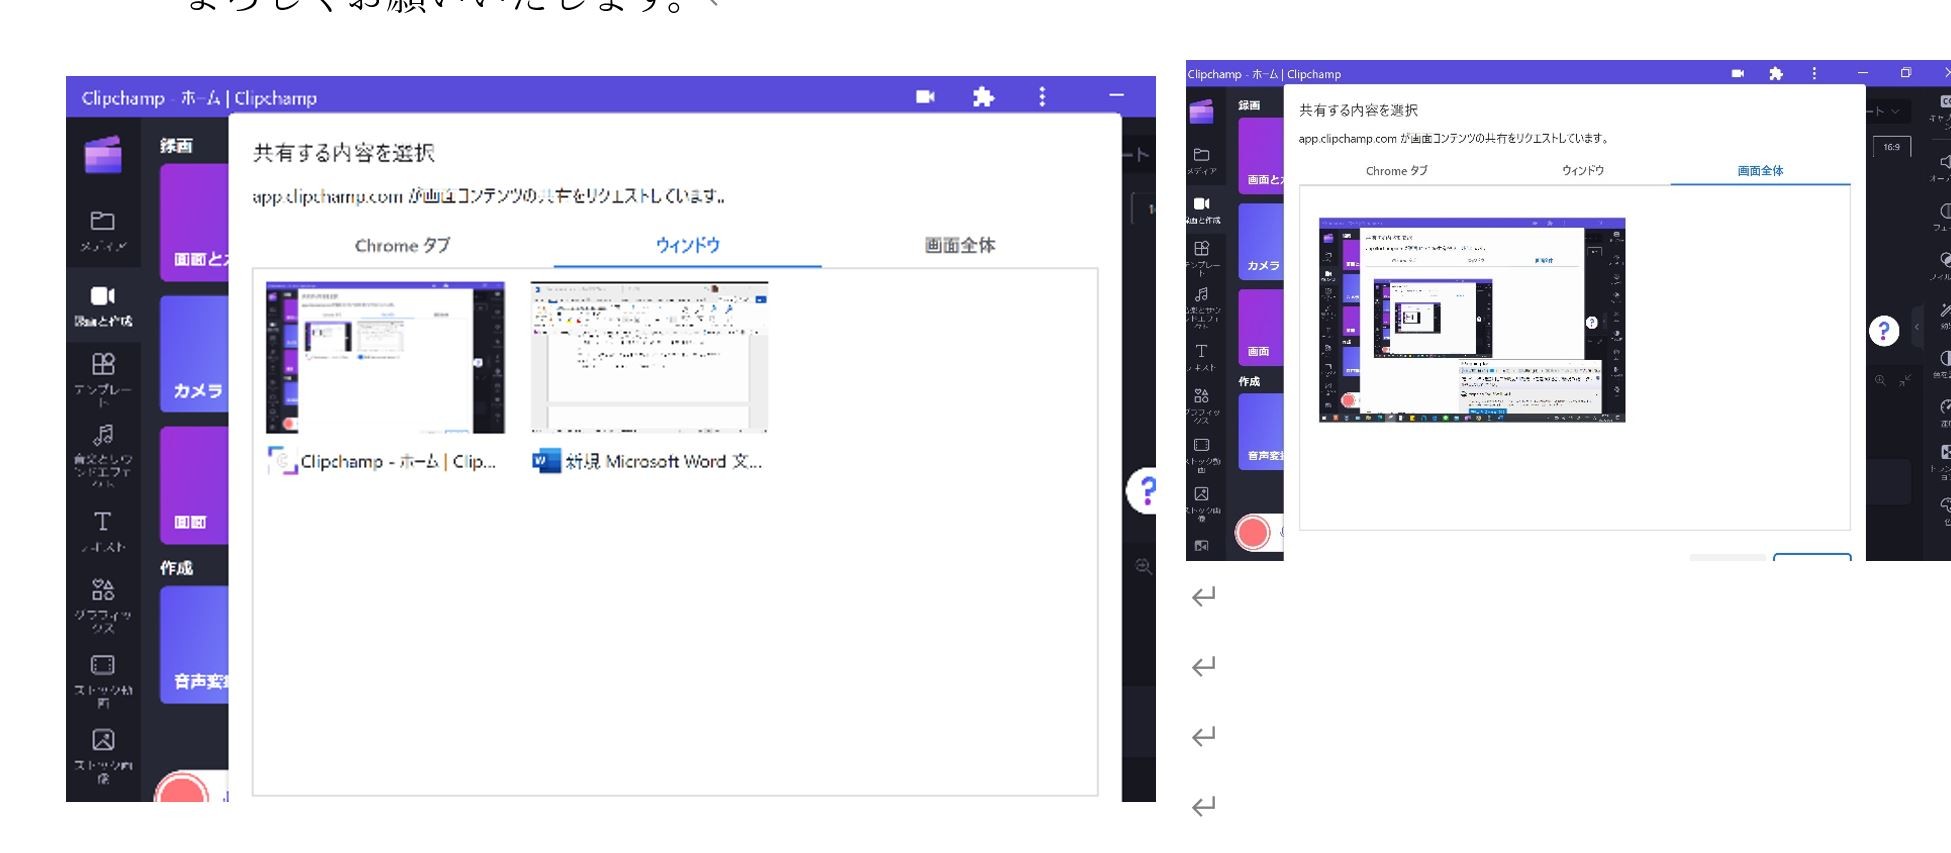1951x853 pixels.
Task: Collapse side panel chevron beside help in right screenshot
Action: pyautogui.click(x=1917, y=328)
